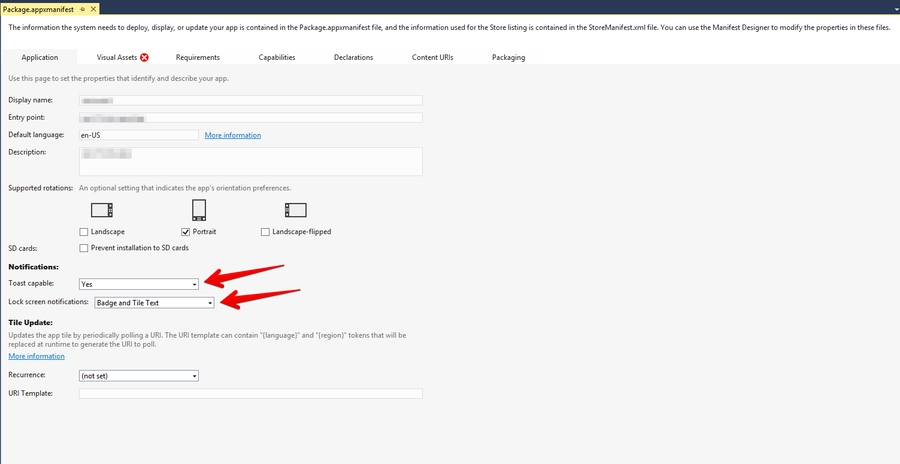Click into the URI Template field

tap(250, 394)
